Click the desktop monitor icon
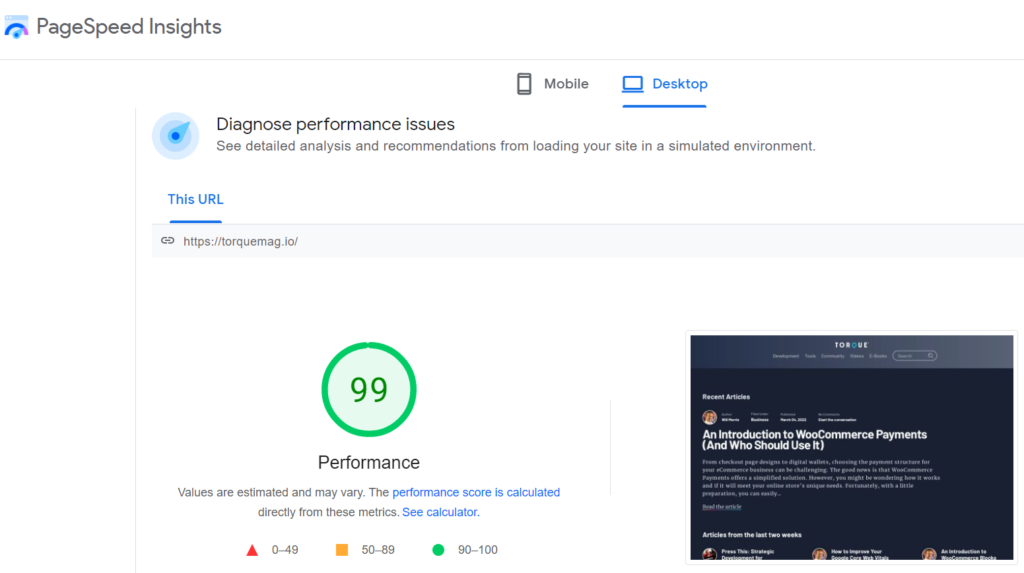Screen dimensions: 1024x573 click(x=633, y=84)
